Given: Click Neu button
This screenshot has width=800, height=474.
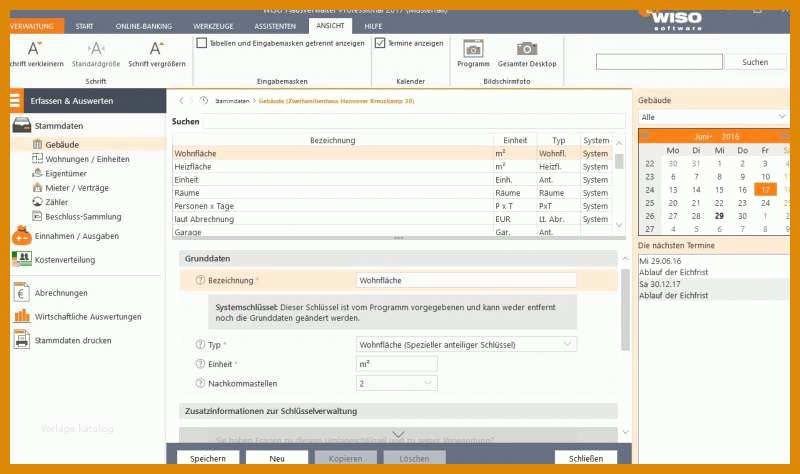Looking at the screenshot, I should tap(277, 458).
